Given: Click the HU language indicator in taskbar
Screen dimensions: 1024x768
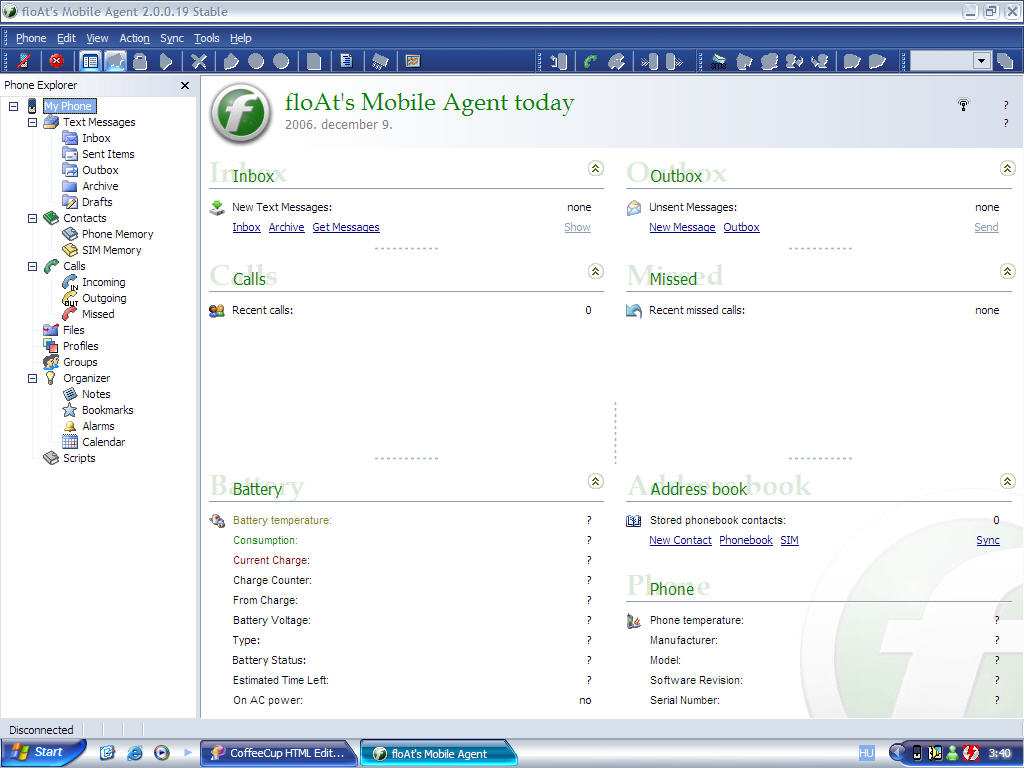Looking at the screenshot, I should click(866, 753).
